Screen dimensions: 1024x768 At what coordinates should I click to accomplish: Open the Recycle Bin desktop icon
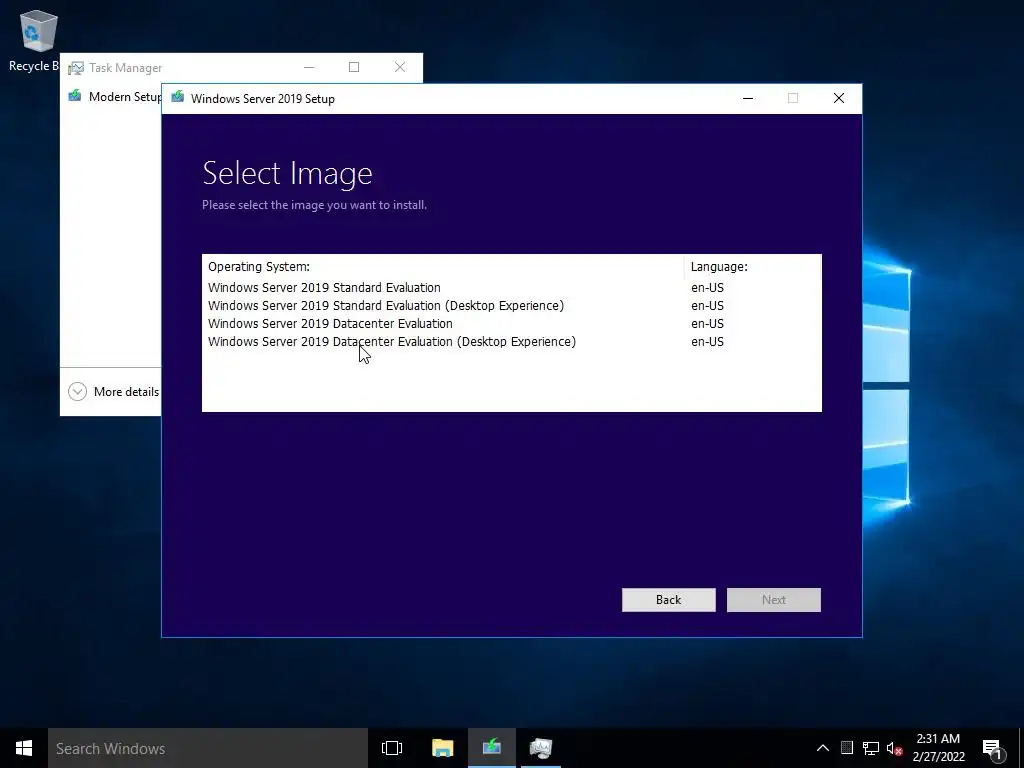[36, 40]
